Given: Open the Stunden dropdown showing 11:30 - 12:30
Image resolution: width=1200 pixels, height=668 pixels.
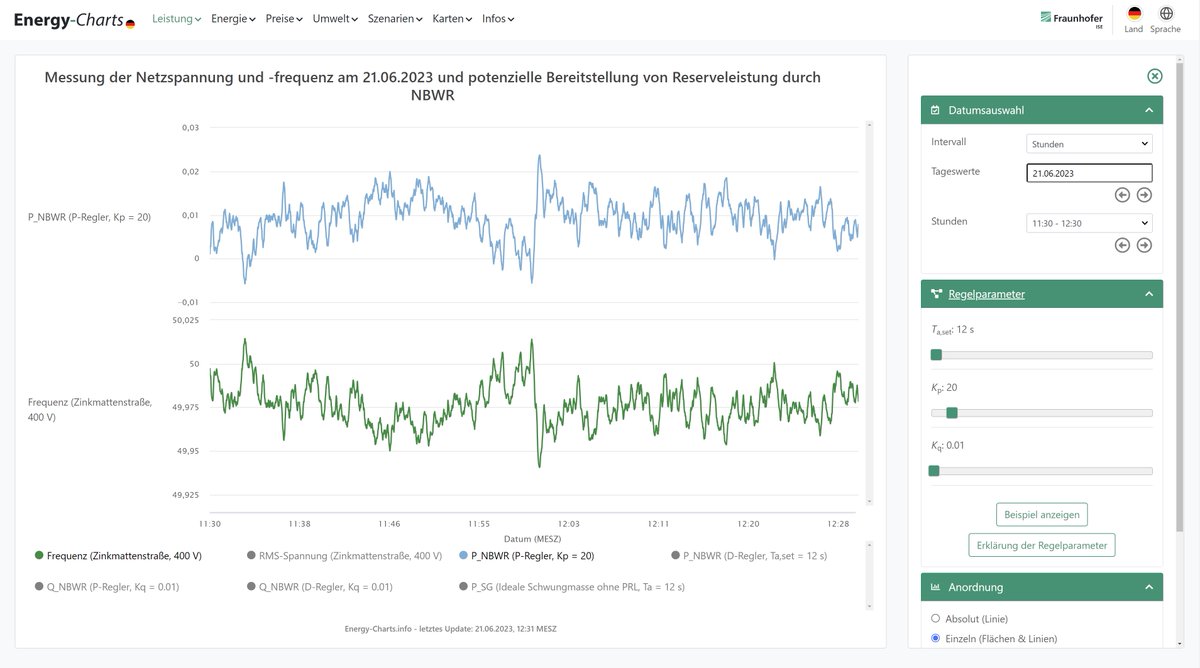Looking at the screenshot, I should [1090, 223].
